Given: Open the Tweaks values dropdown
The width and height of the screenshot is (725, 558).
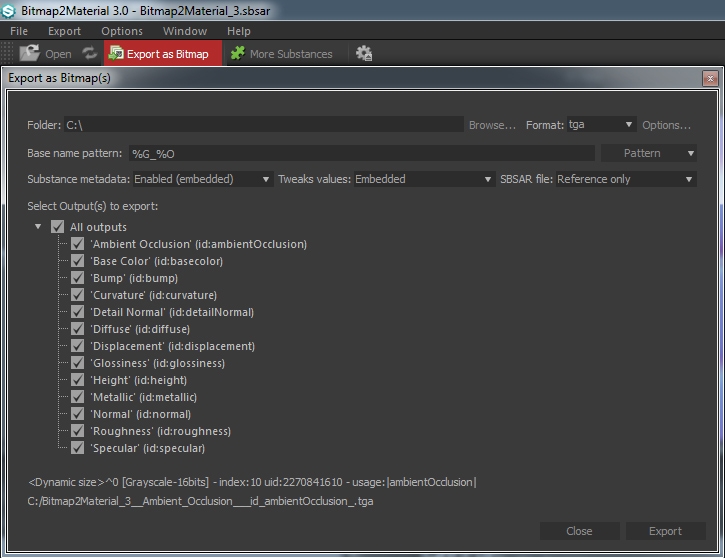Looking at the screenshot, I should pos(424,179).
